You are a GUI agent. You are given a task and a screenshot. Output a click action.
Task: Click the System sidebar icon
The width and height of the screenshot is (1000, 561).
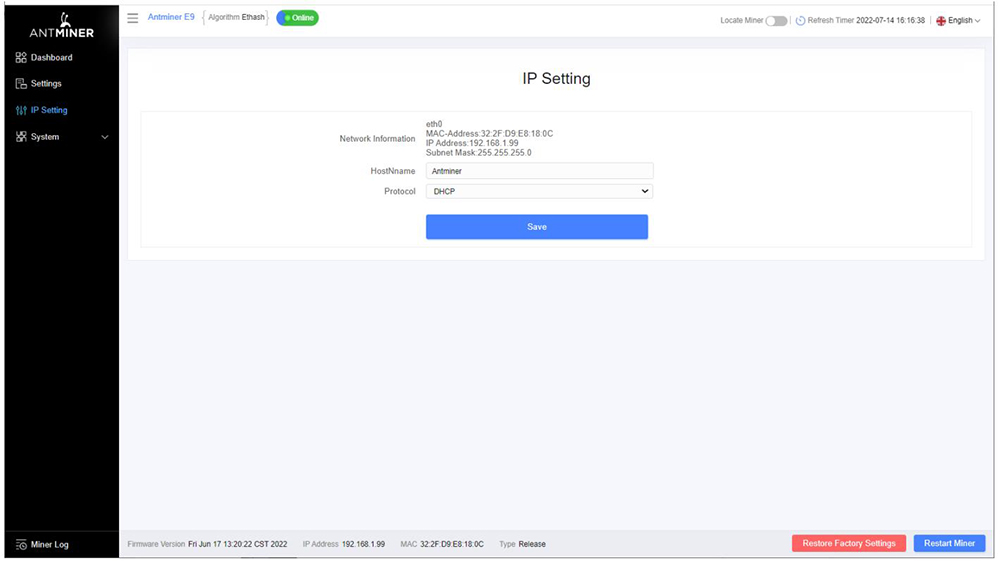(x=21, y=137)
